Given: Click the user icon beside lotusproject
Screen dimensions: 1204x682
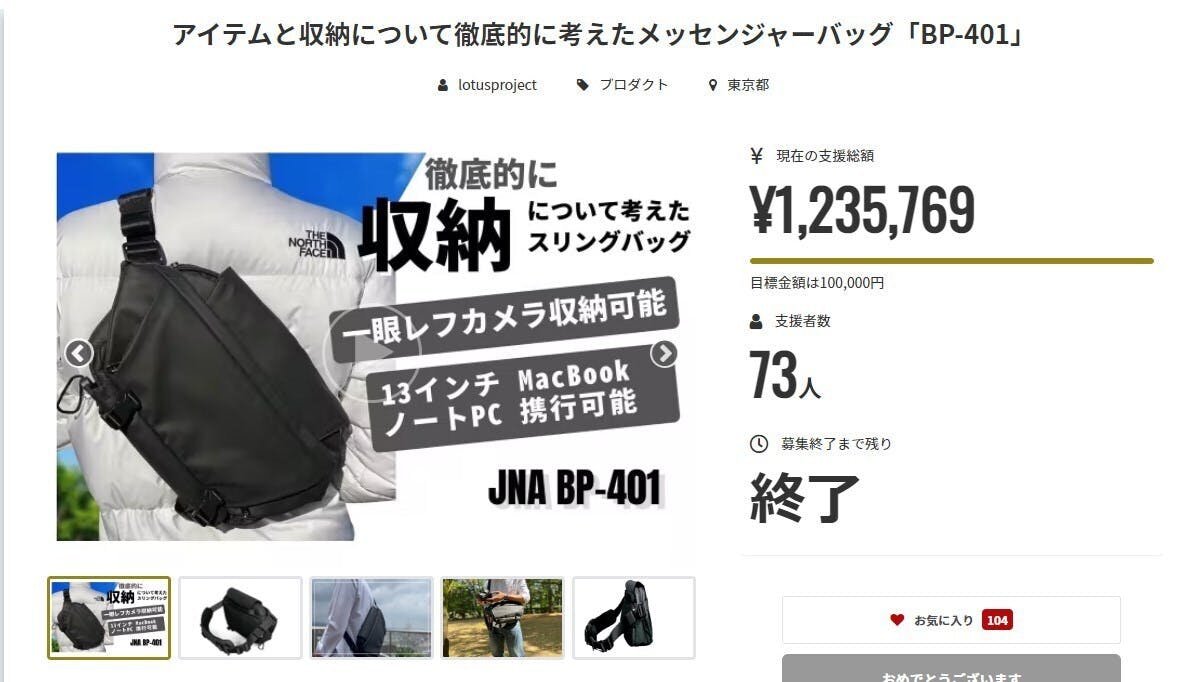Looking at the screenshot, I should click(443, 85).
